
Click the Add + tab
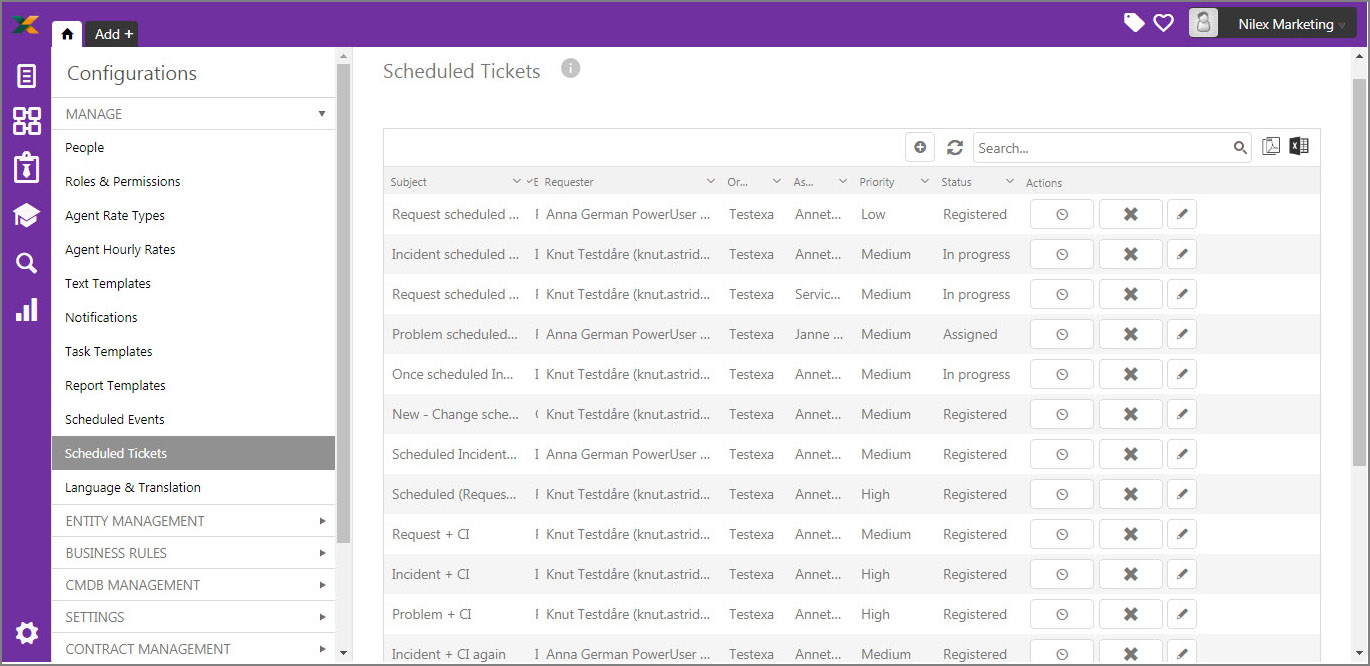(x=114, y=34)
